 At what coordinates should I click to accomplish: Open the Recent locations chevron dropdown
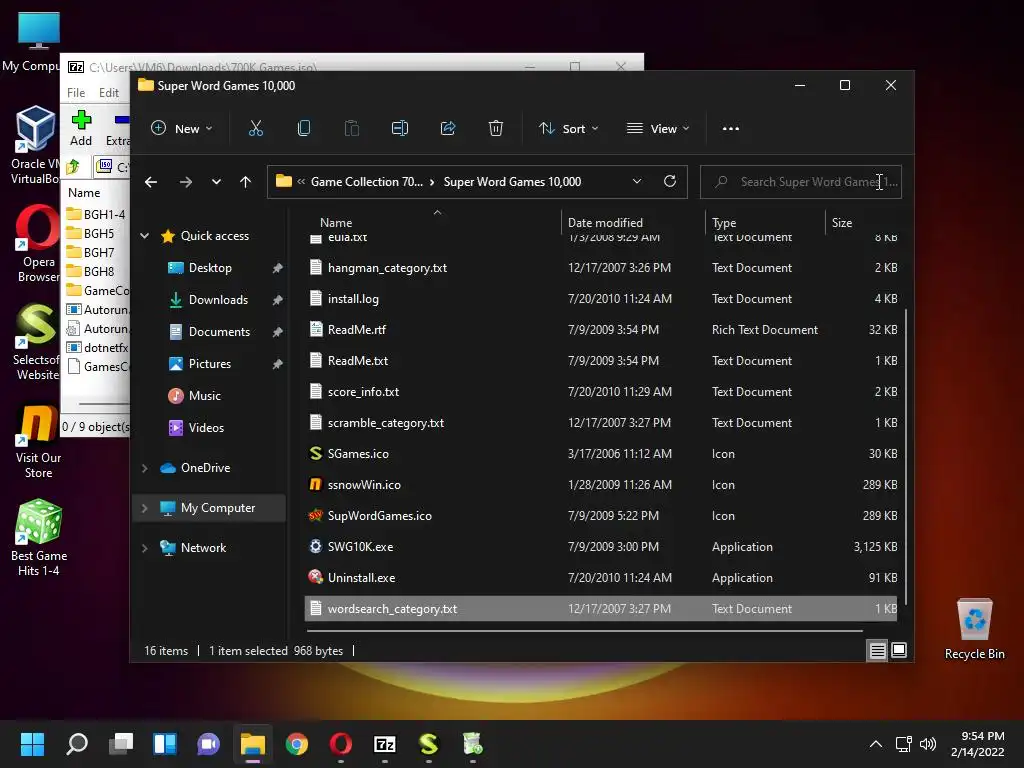(216, 182)
